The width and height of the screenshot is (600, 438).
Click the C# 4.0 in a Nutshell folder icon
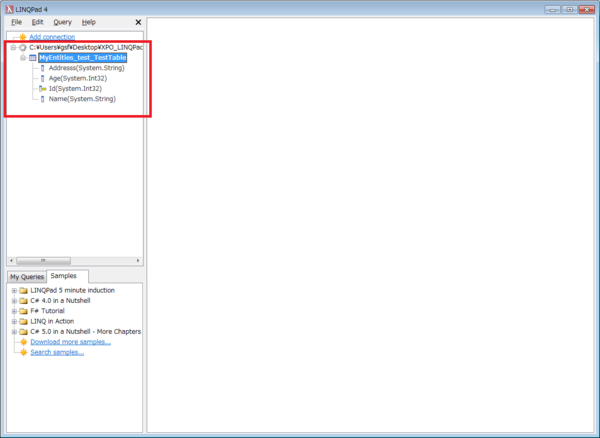coord(23,301)
